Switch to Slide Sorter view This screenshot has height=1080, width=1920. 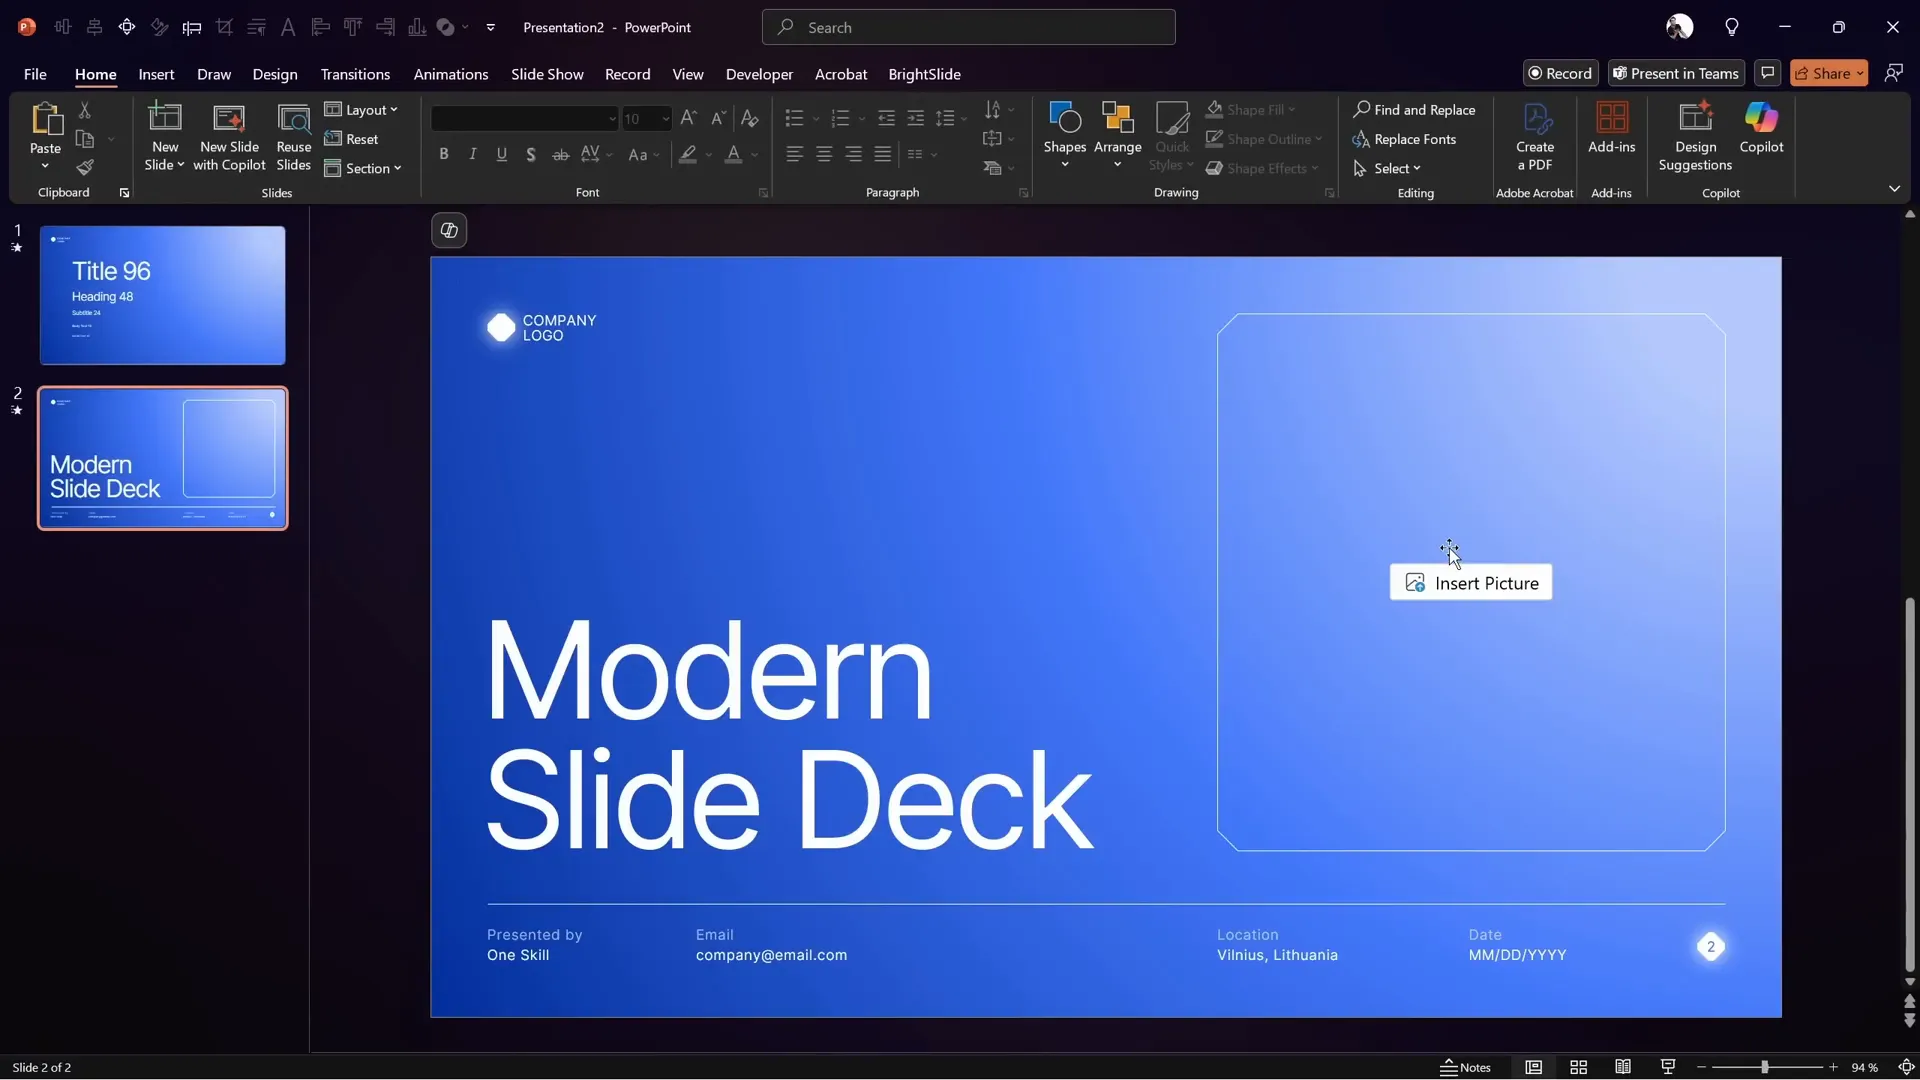click(1578, 1067)
